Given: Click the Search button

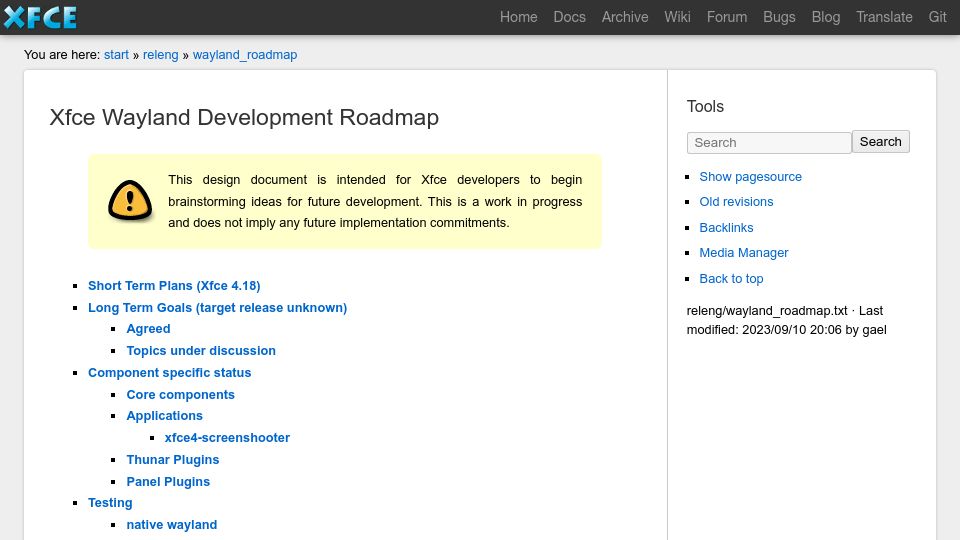Looking at the screenshot, I should coord(880,141).
